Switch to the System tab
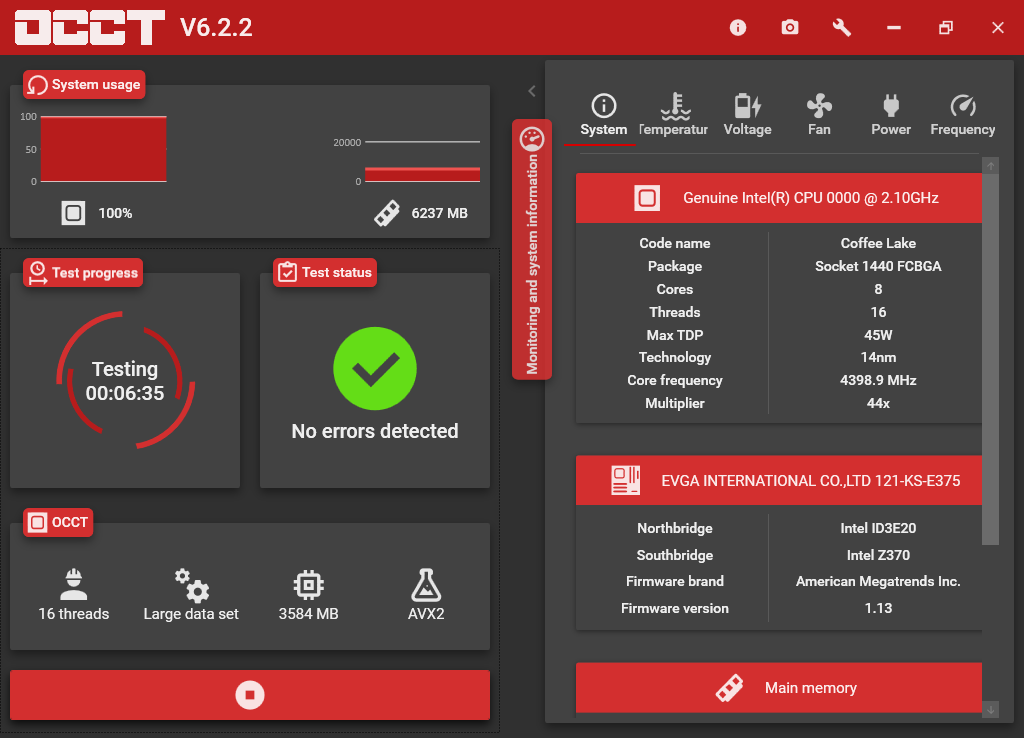This screenshot has height=738, width=1024. 603,115
